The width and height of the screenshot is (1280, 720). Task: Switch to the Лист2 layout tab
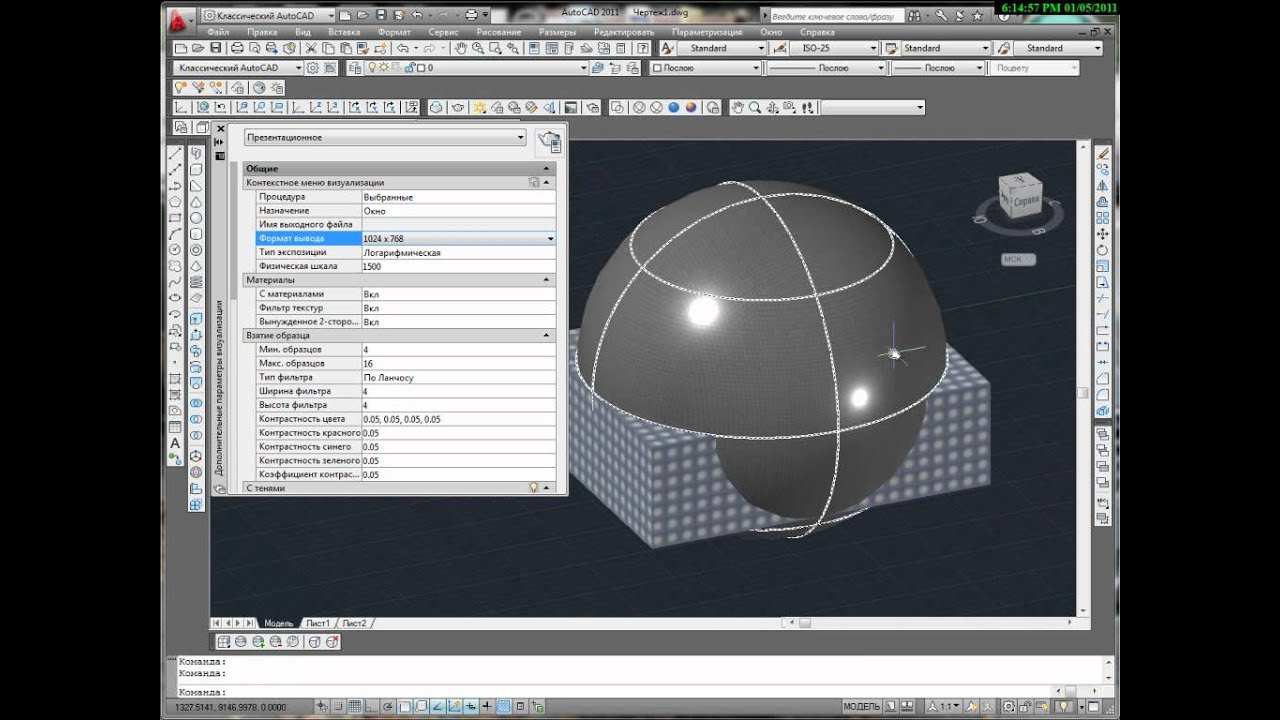click(x=354, y=623)
